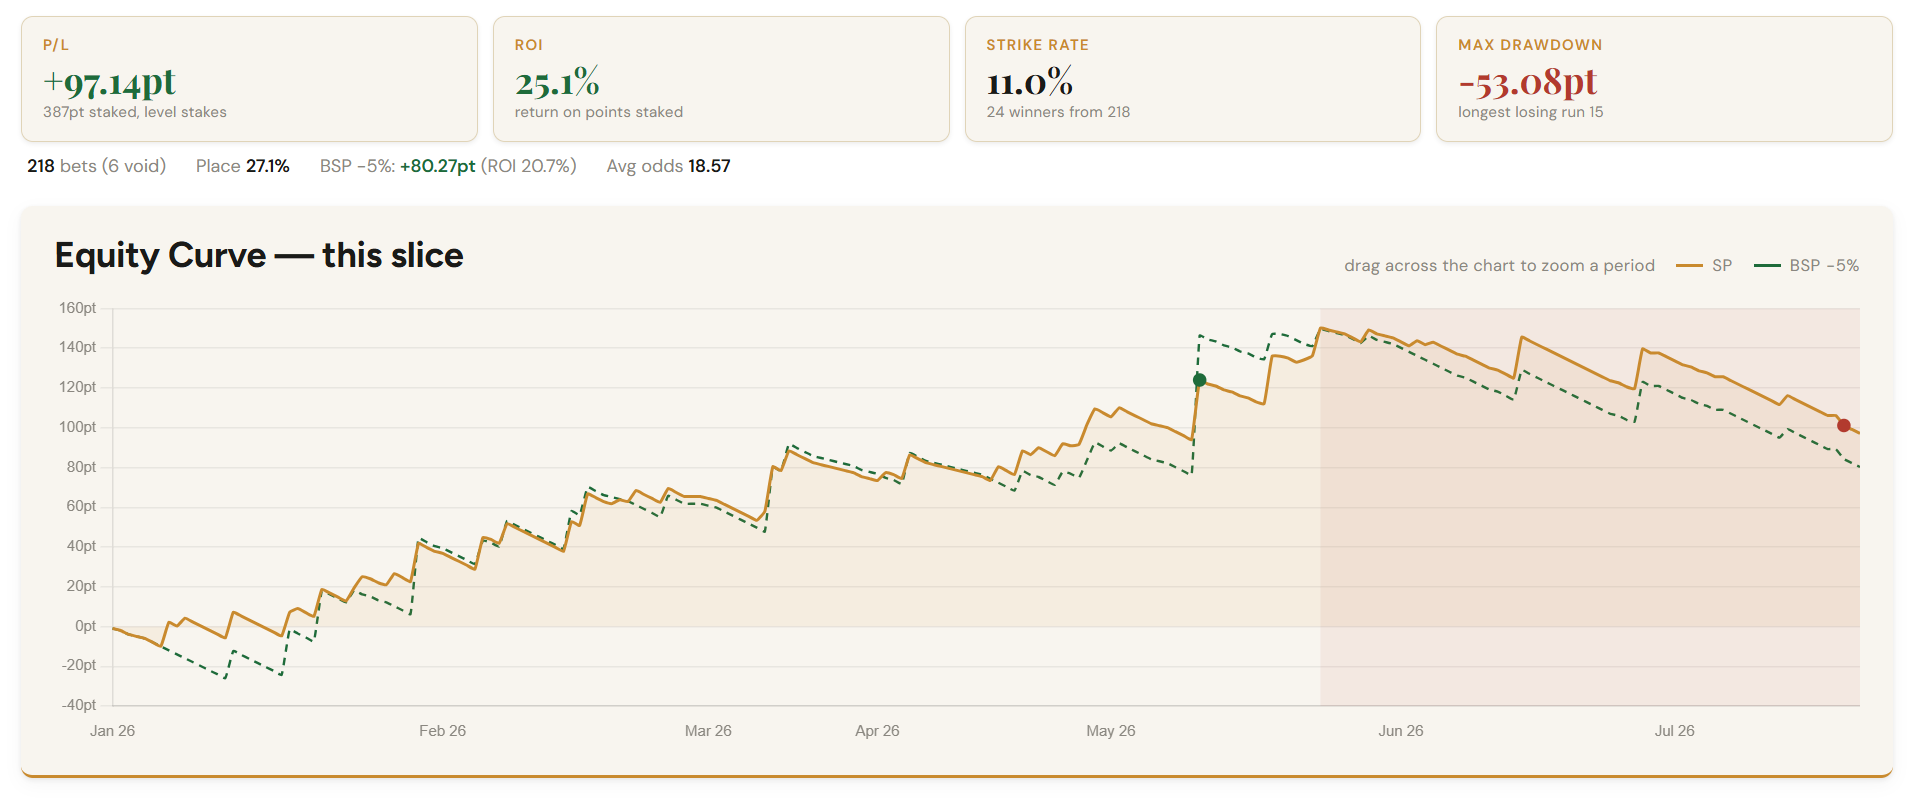The image size is (1912, 801).
Task: Select the '387pt staked, level stakes' text
Action: pyautogui.click(x=135, y=112)
